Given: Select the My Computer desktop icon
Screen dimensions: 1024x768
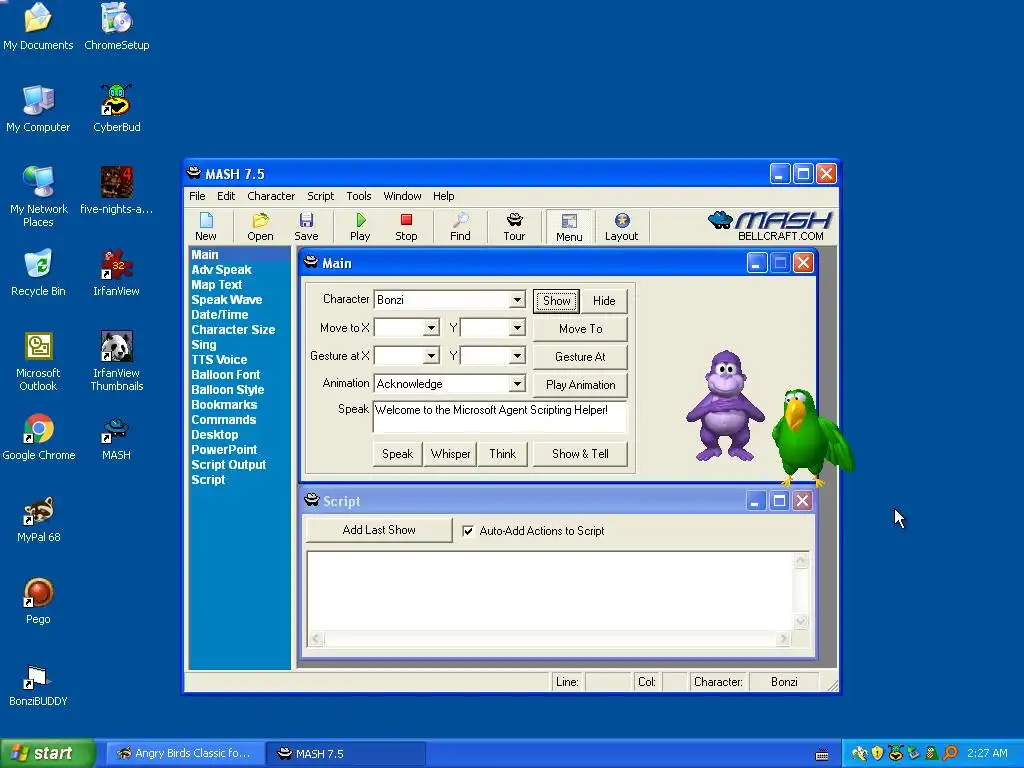Looking at the screenshot, I should [x=38, y=108].
